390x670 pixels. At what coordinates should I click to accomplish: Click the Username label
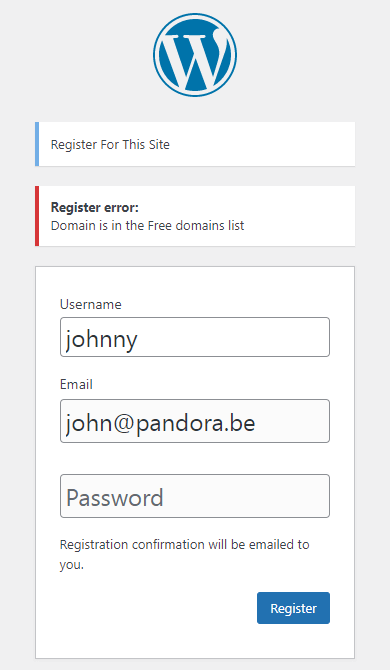pyautogui.click(x=91, y=304)
